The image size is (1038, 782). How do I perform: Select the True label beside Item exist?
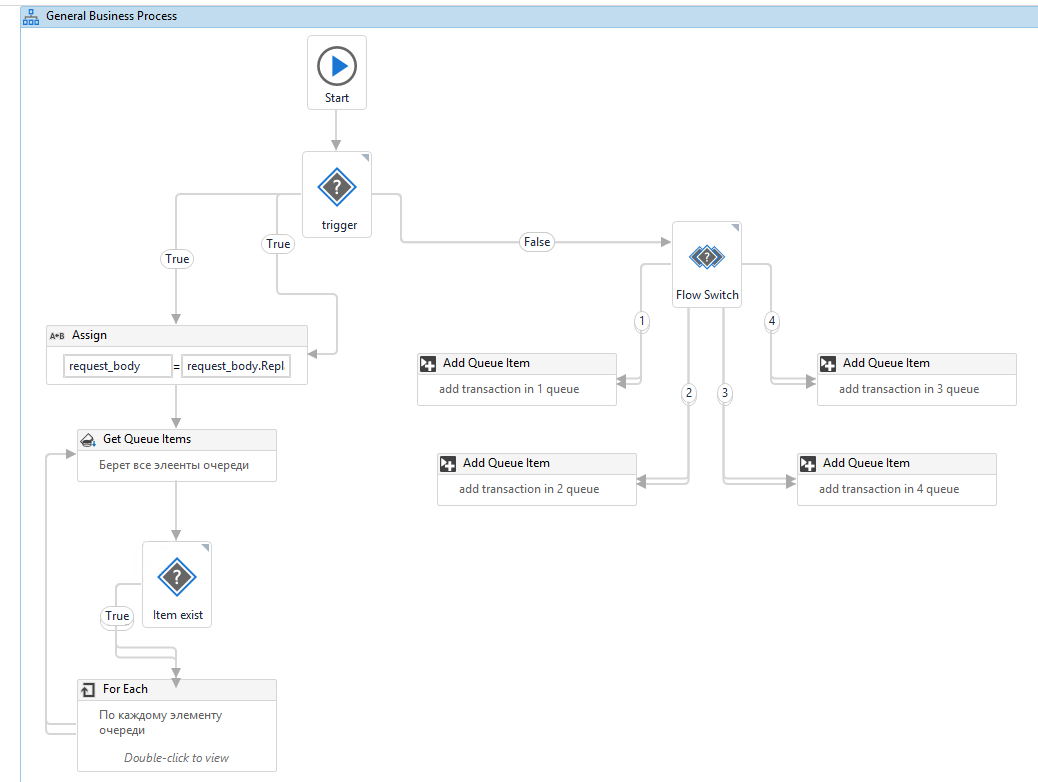[x=117, y=616]
